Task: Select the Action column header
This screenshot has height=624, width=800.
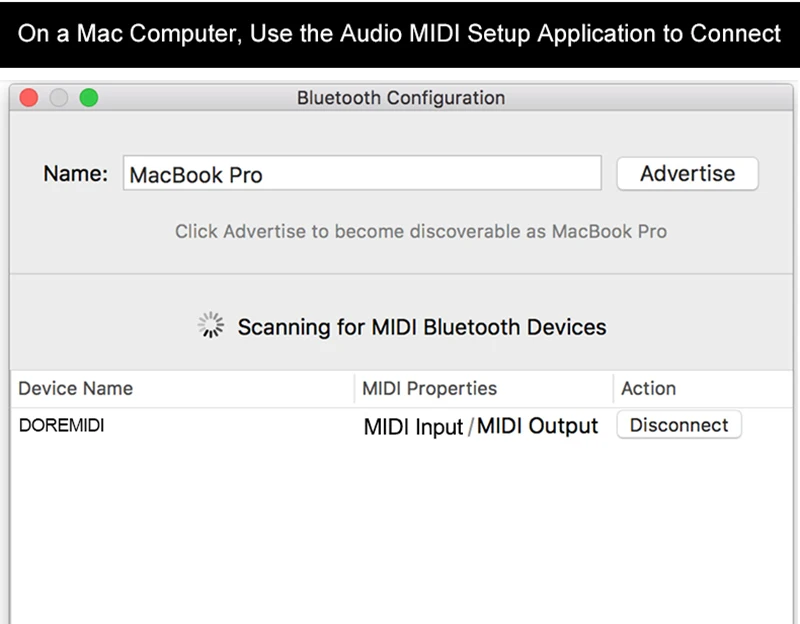Action: point(648,389)
